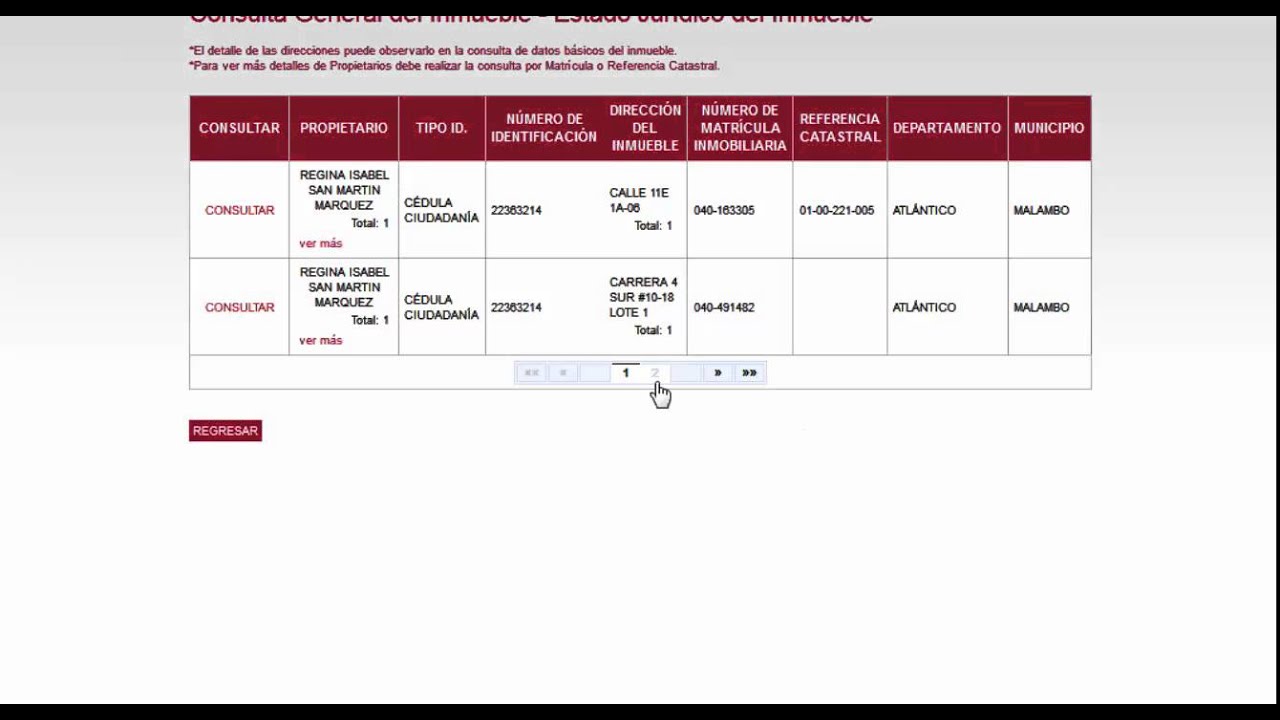Select catastral reference 01-00-221-005
Viewport: 1280px width, 720px height.
837,210
